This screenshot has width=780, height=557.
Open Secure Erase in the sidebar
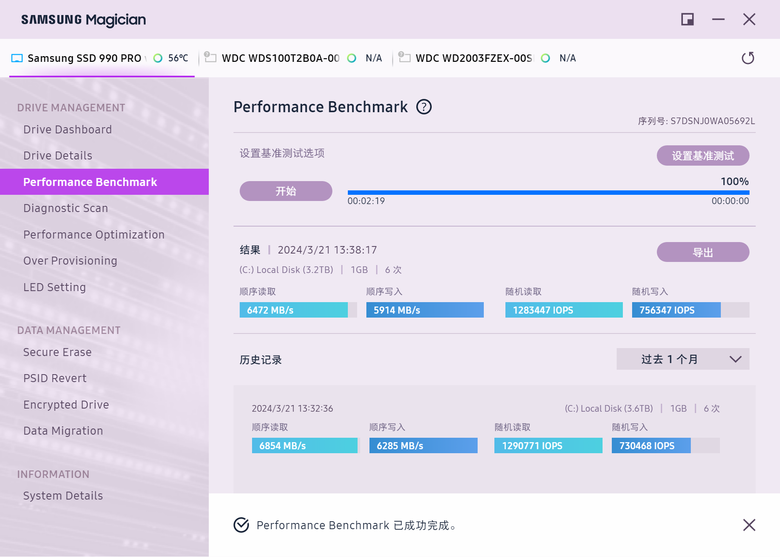coord(57,352)
